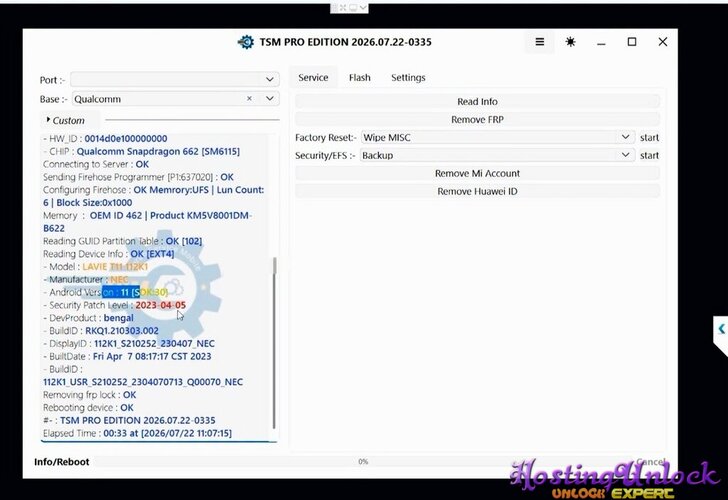Open the hamburger menu in title bar
Screen dimensions: 728x500
pos(540,42)
